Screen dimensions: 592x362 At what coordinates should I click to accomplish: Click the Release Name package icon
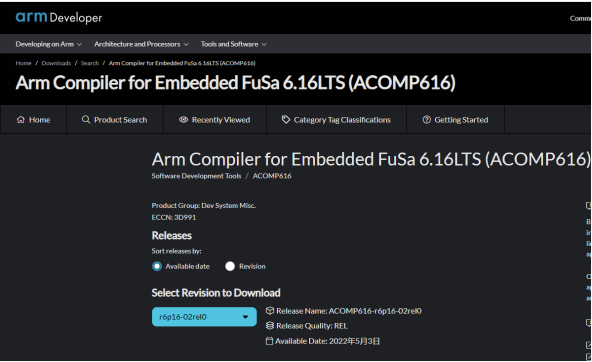tap(269, 311)
